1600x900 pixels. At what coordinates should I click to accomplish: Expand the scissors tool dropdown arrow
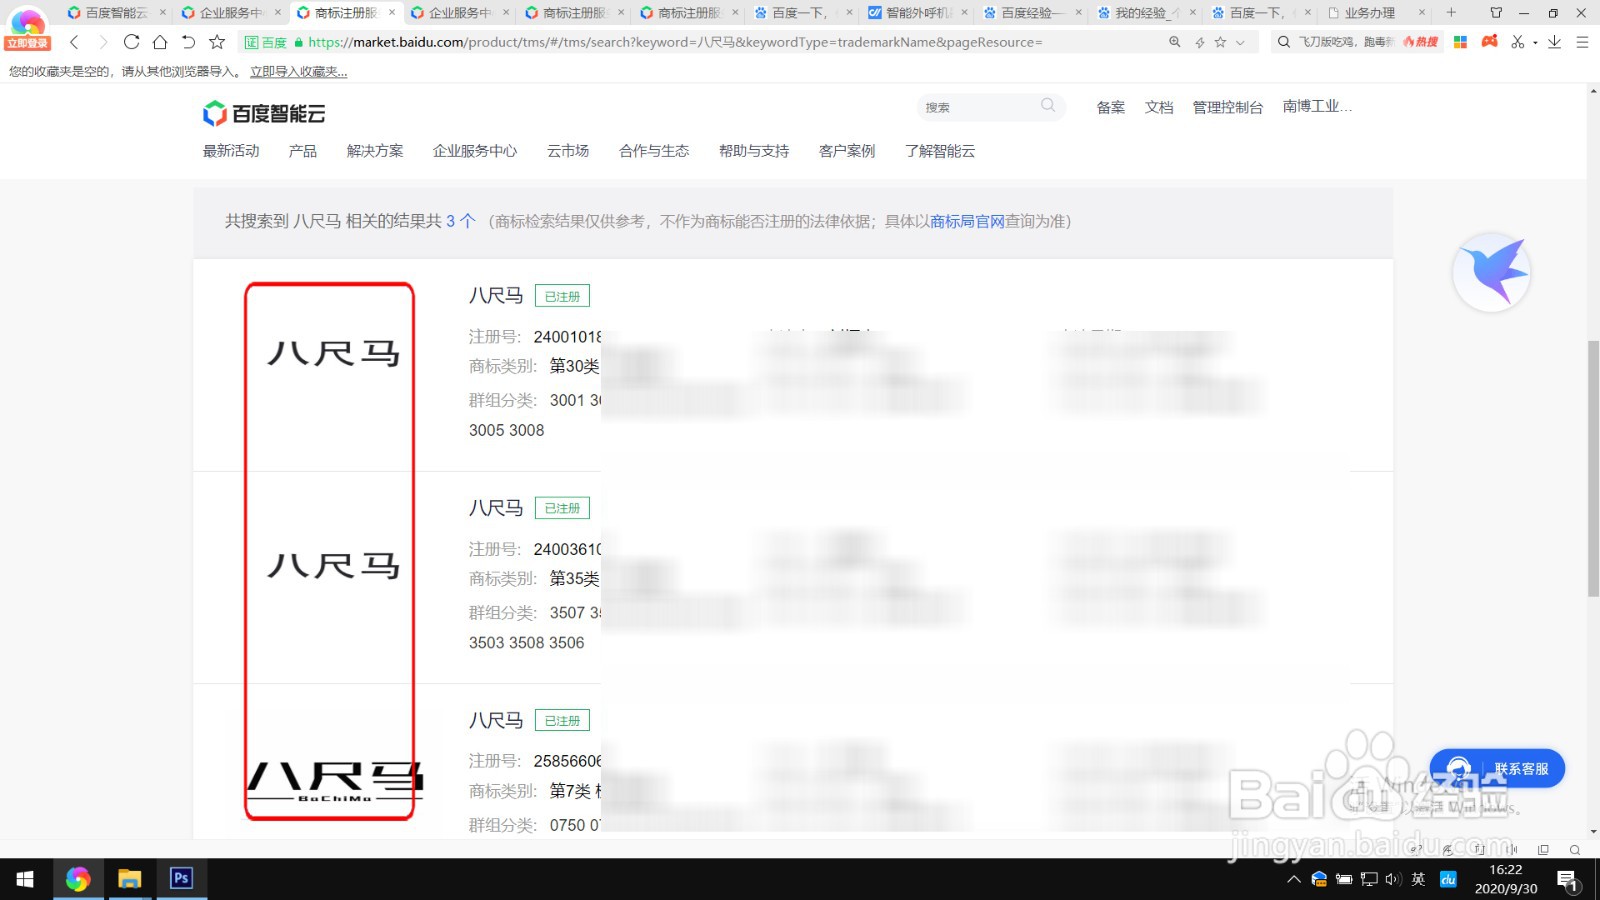[1535, 43]
